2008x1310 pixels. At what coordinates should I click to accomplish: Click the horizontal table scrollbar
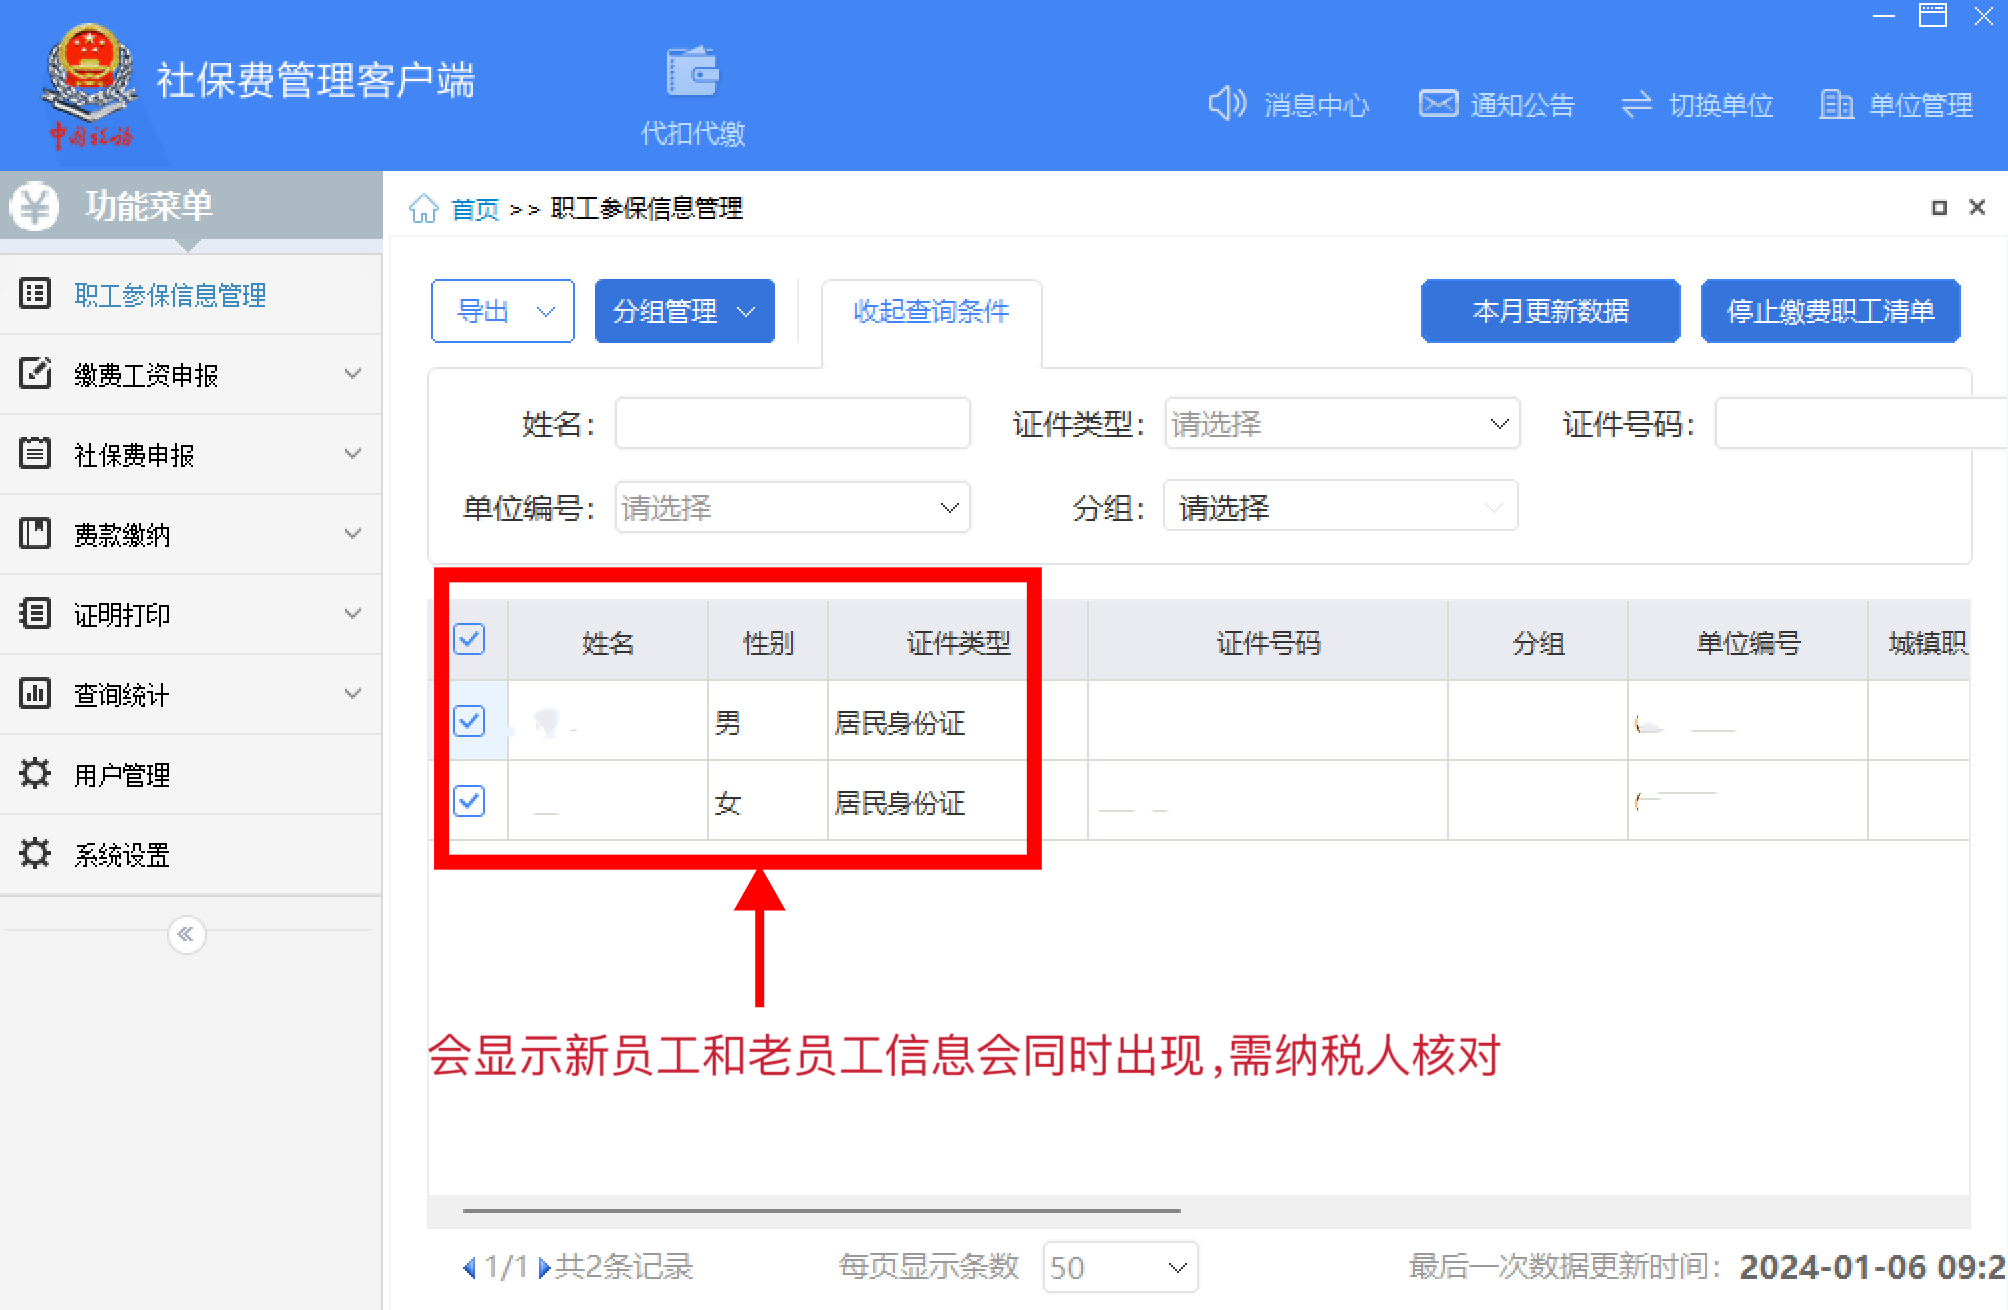point(820,1211)
